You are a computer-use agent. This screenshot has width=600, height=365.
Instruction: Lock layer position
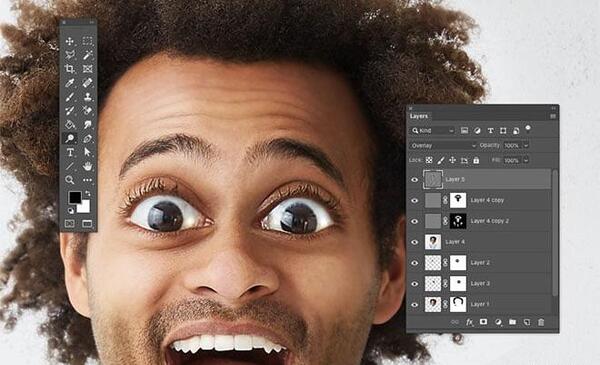pyautogui.click(x=452, y=160)
